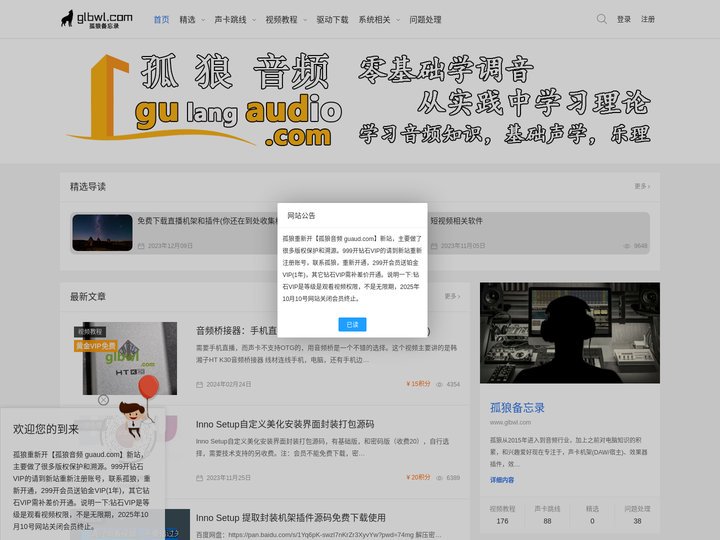Click the views eye icon beside 9648
720x540 pixels.
[626, 246]
